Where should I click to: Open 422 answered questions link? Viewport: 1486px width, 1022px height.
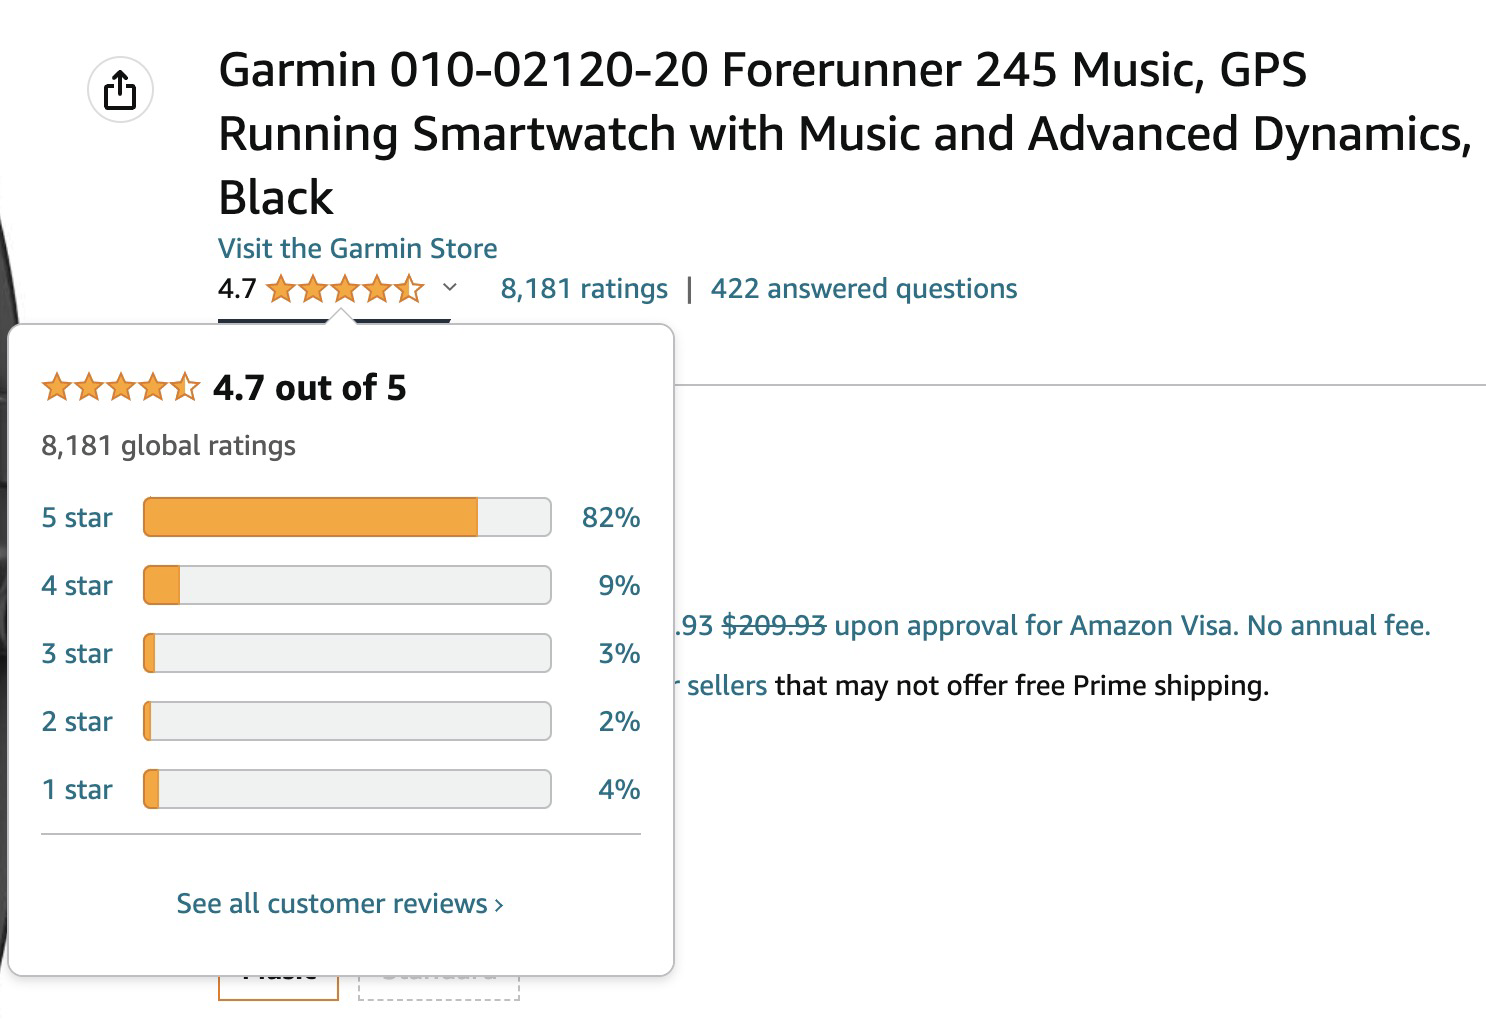pos(864,289)
